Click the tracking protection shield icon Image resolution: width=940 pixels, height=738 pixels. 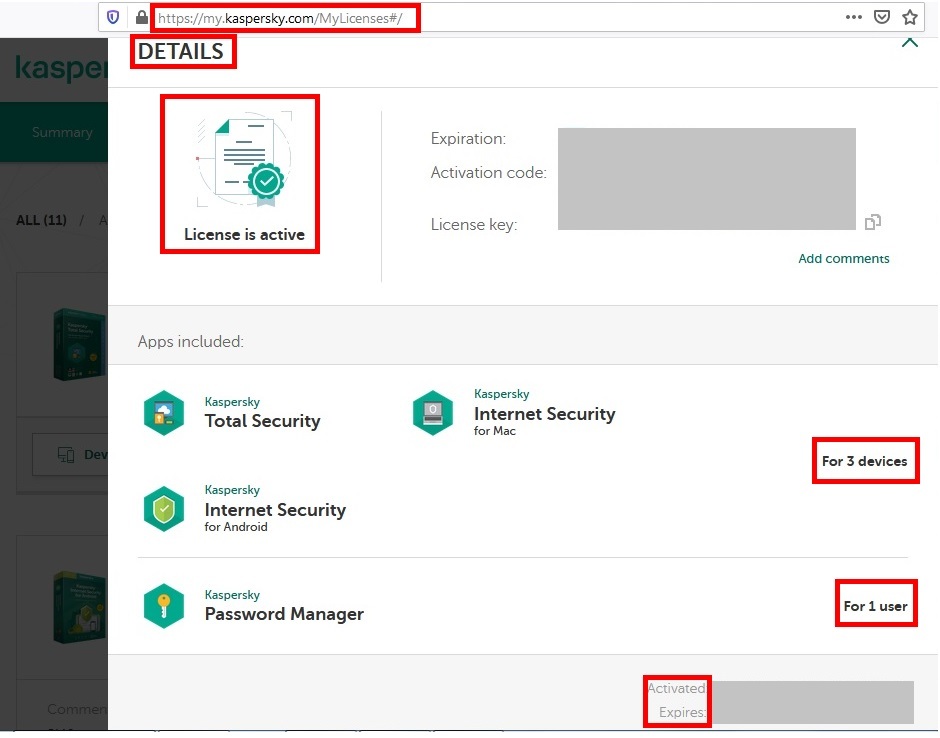click(113, 17)
